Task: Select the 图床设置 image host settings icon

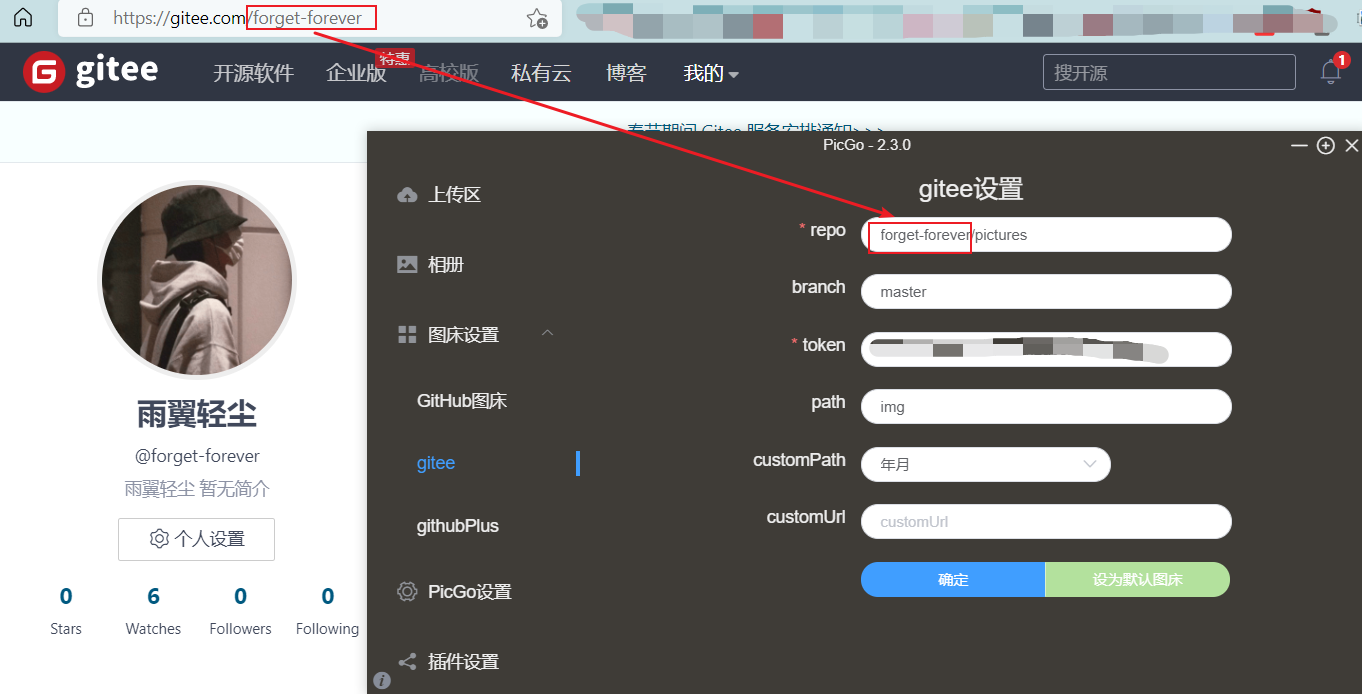Action: 407,334
